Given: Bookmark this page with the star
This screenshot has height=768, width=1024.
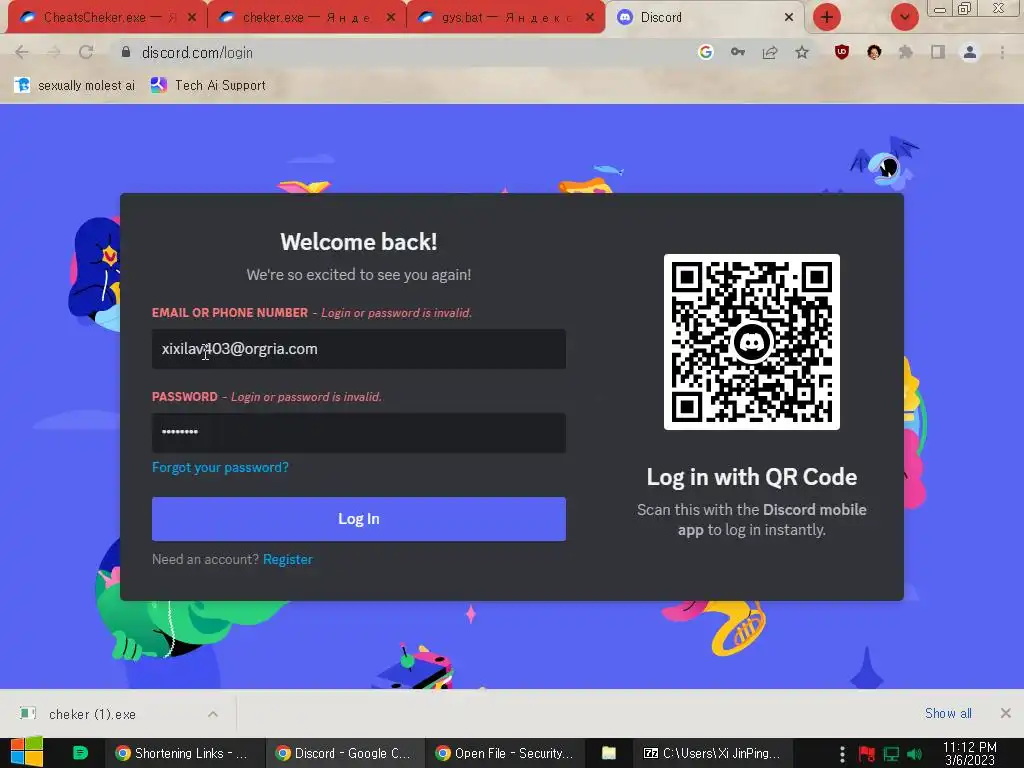Looking at the screenshot, I should [x=802, y=52].
